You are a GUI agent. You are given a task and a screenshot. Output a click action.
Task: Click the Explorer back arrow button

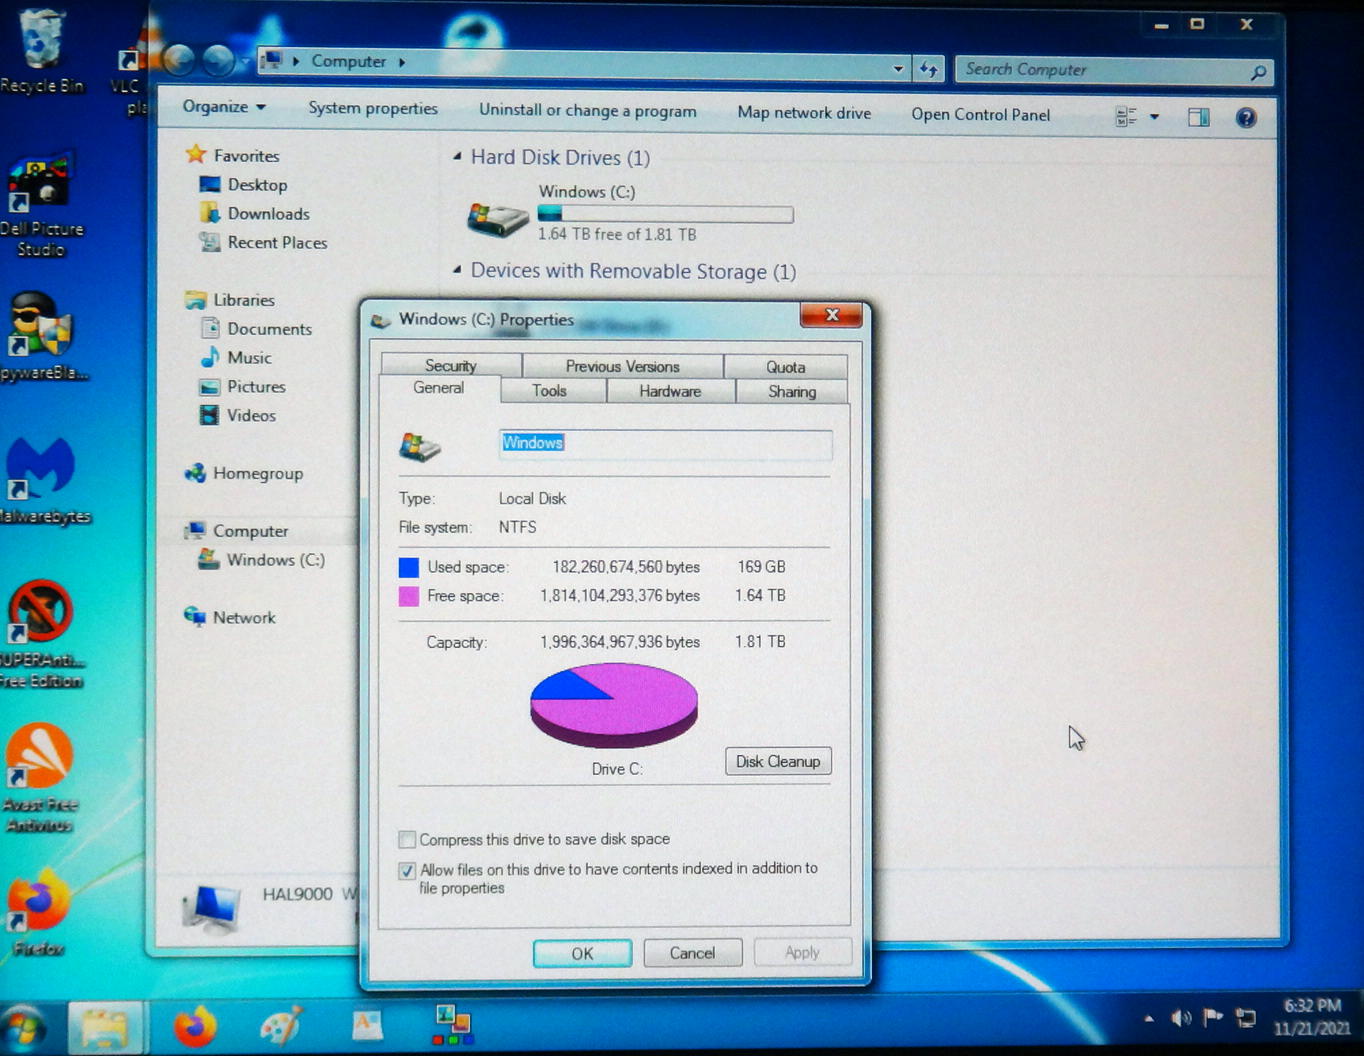coord(179,61)
